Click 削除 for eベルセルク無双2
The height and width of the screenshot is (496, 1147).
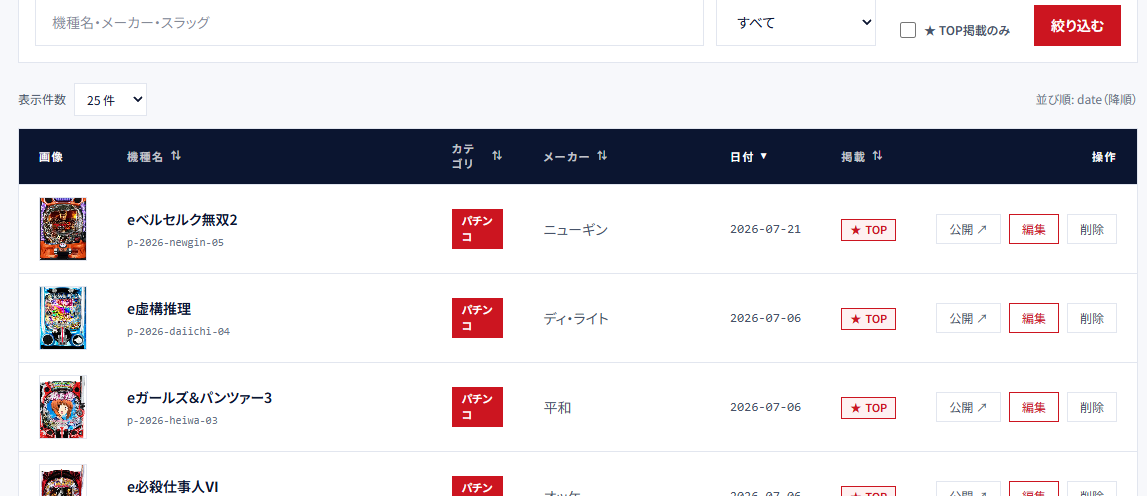pyautogui.click(x=1091, y=229)
